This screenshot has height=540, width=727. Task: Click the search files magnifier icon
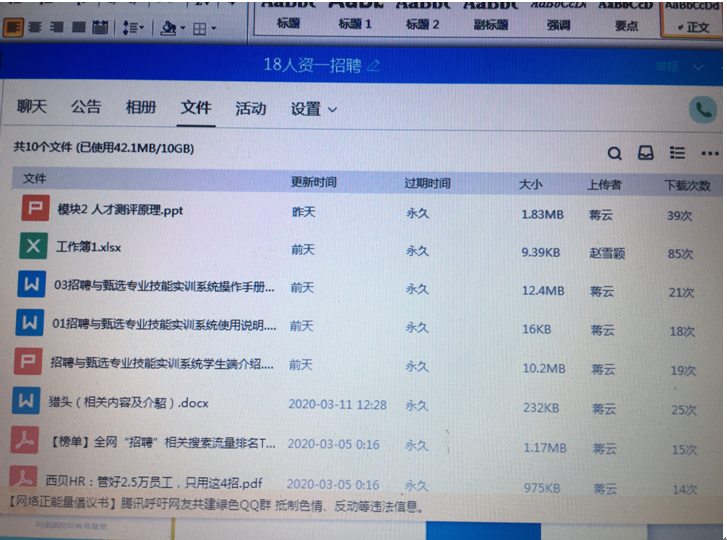click(x=615, y=153)
